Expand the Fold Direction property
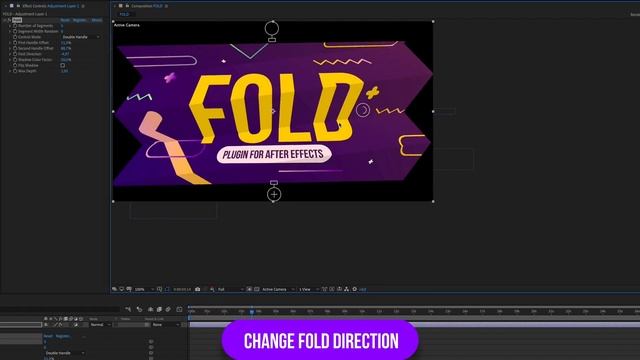Viewport: 640px width, 360px height. click(x=10, y=54)
